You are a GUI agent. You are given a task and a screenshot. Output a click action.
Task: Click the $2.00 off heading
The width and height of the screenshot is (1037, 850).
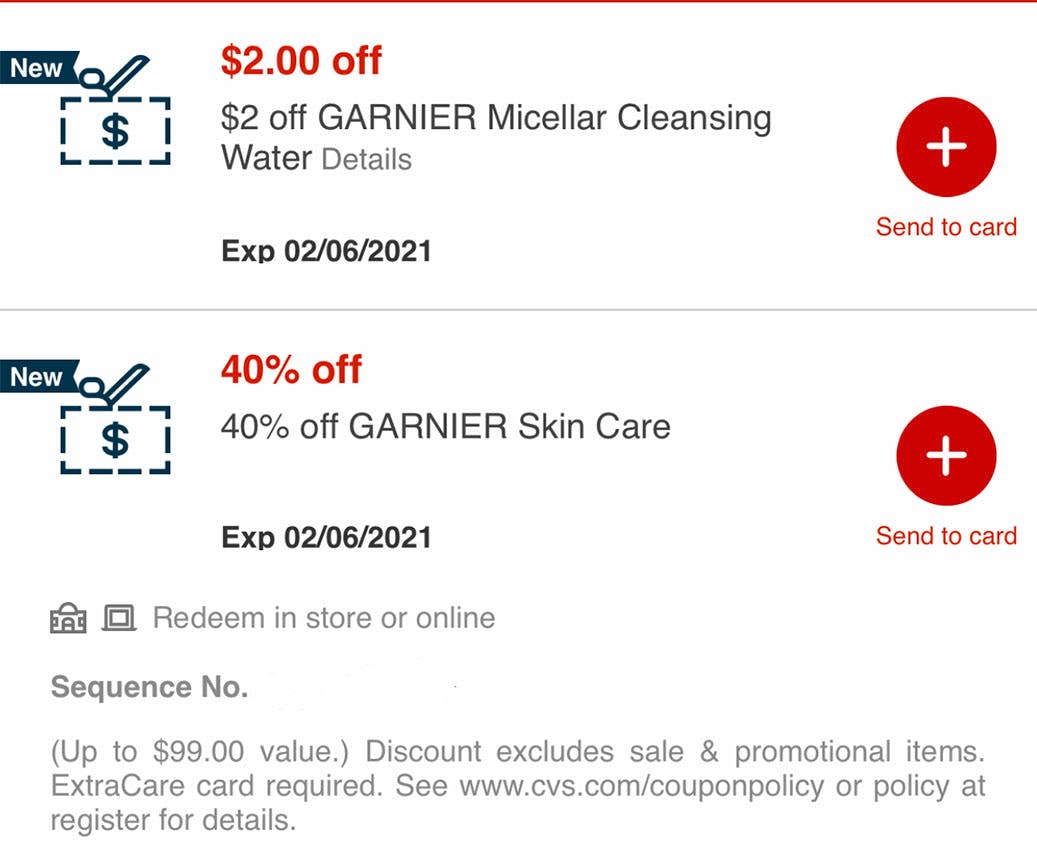[x=302, y=61]
